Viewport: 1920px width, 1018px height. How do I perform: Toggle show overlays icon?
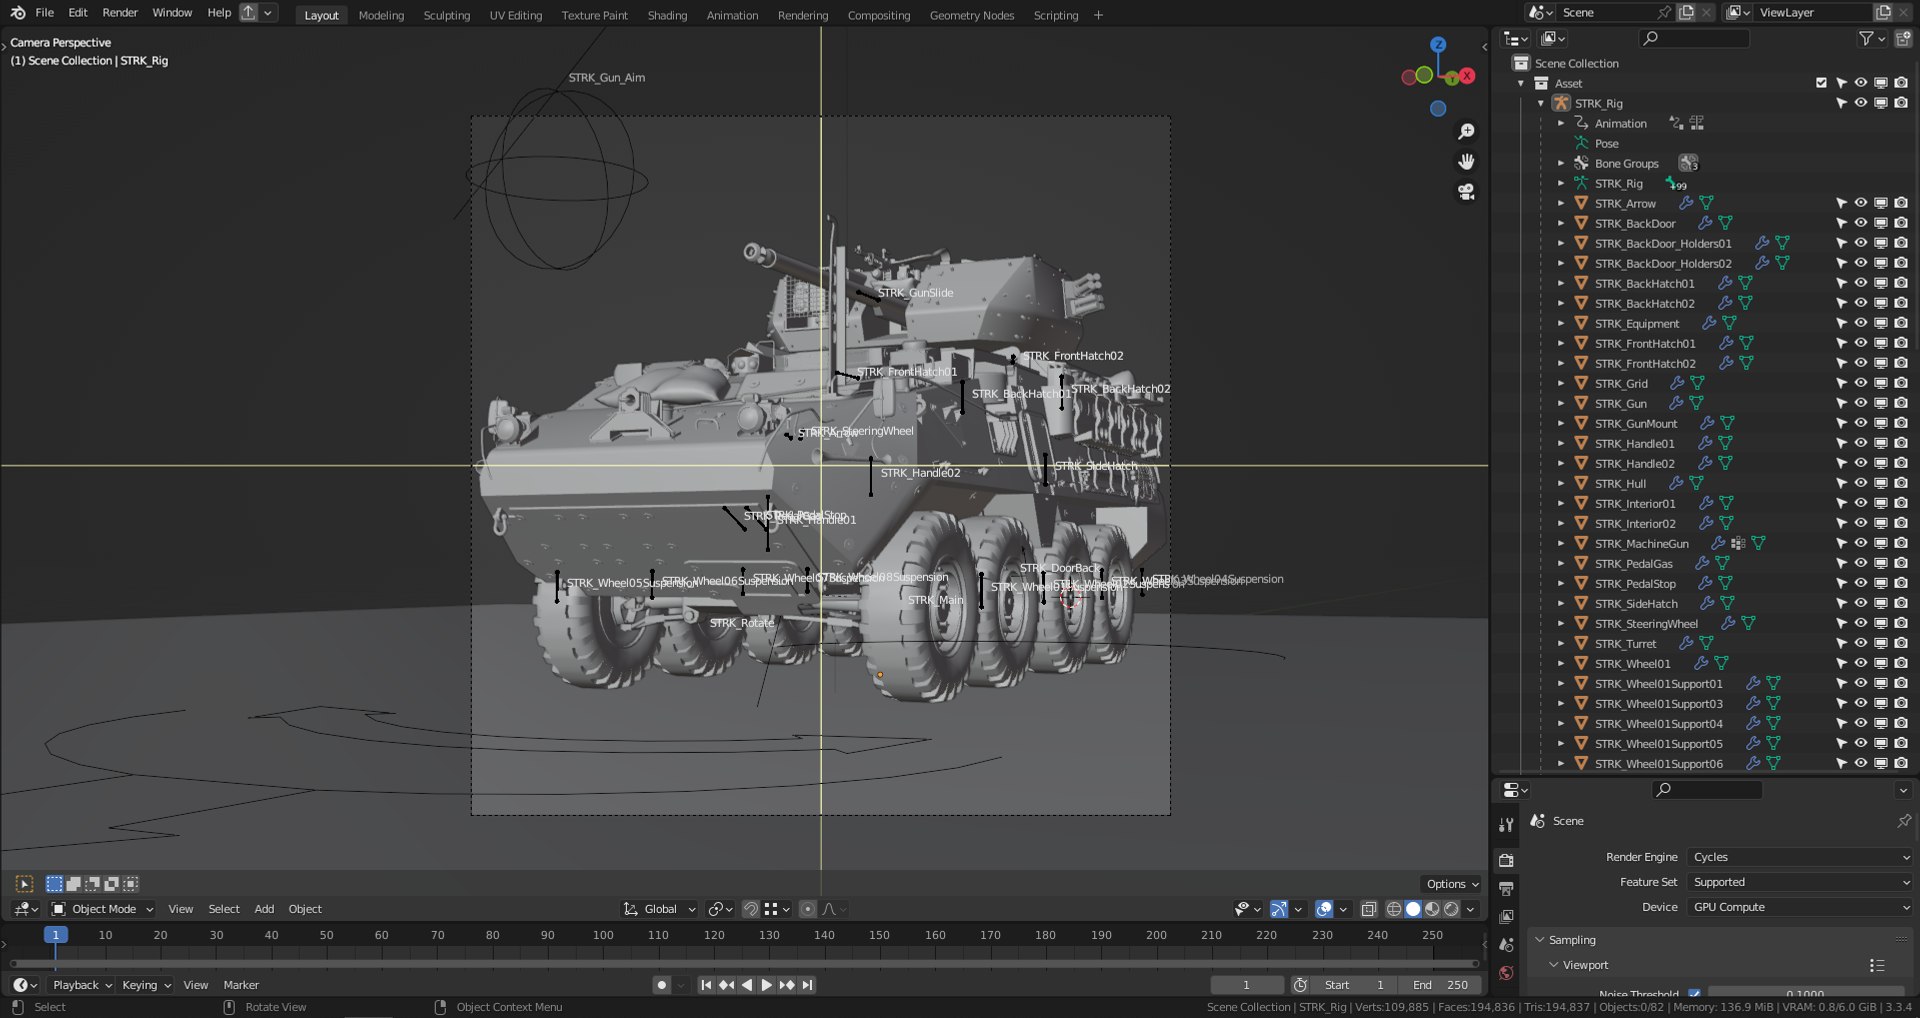pos(1324,909)
